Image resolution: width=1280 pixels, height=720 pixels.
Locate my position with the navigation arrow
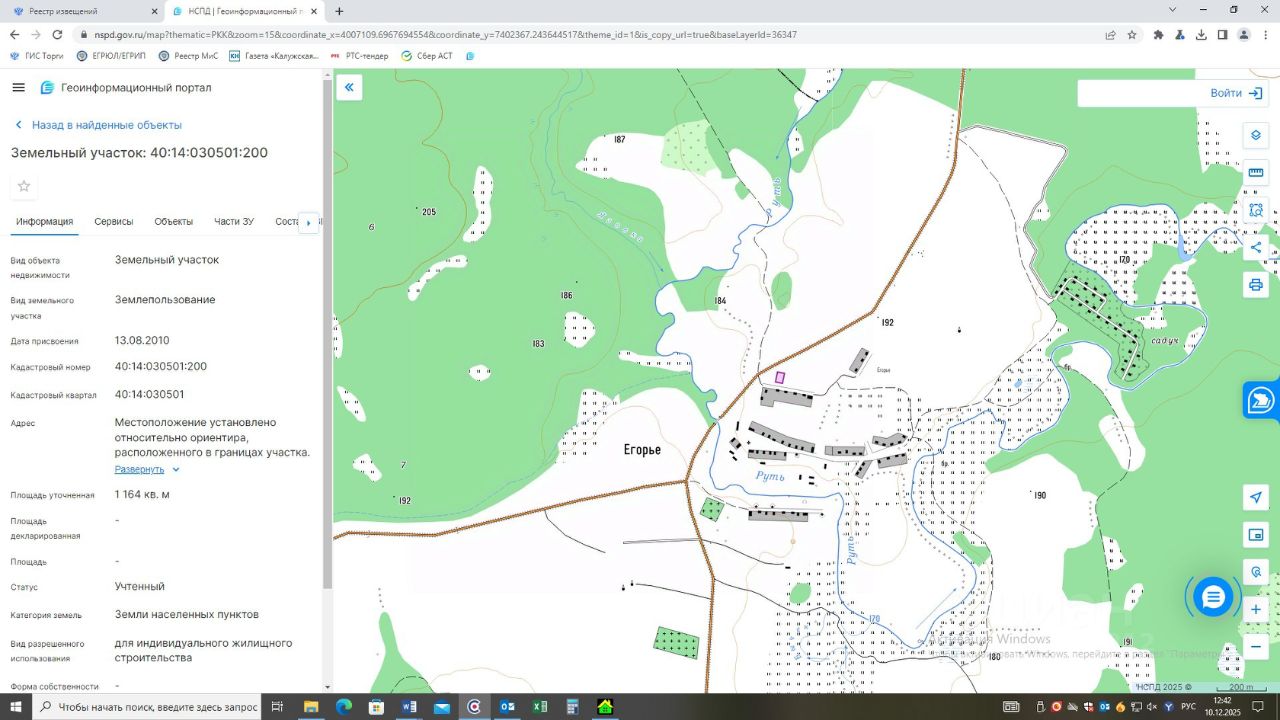[x=1256, y=498]
